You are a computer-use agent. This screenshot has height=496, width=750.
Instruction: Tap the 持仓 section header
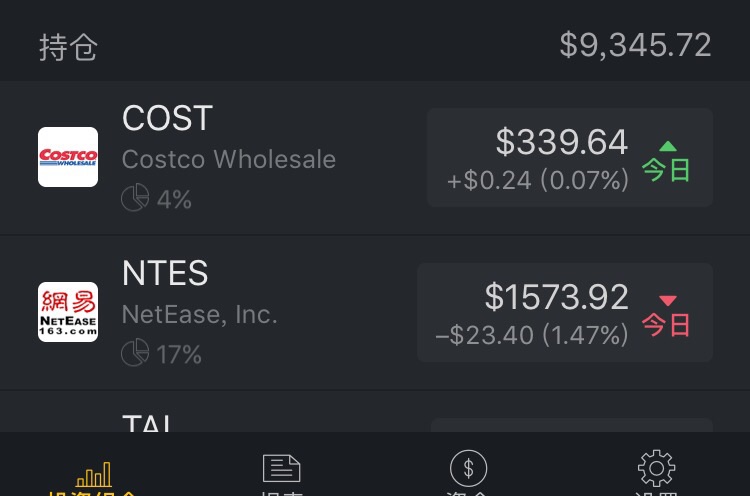click(x=68, y=47)
